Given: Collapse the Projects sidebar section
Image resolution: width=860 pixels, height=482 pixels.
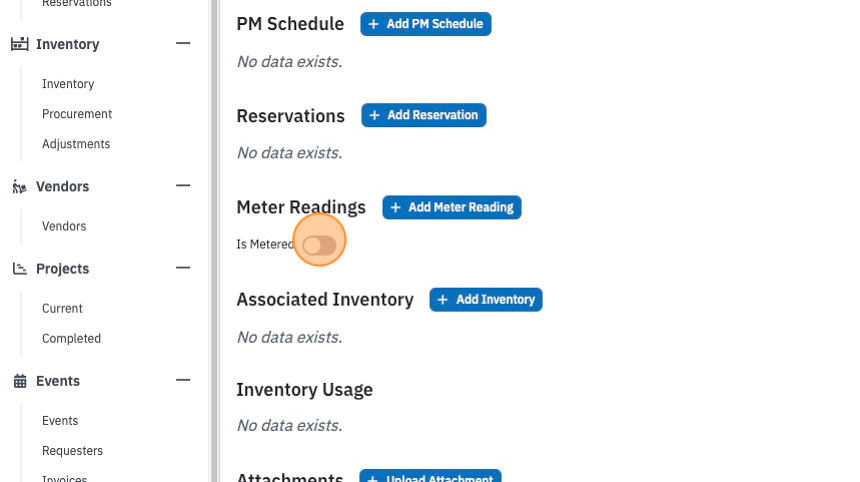Looking at the screenshot, I should click(183, 268).
